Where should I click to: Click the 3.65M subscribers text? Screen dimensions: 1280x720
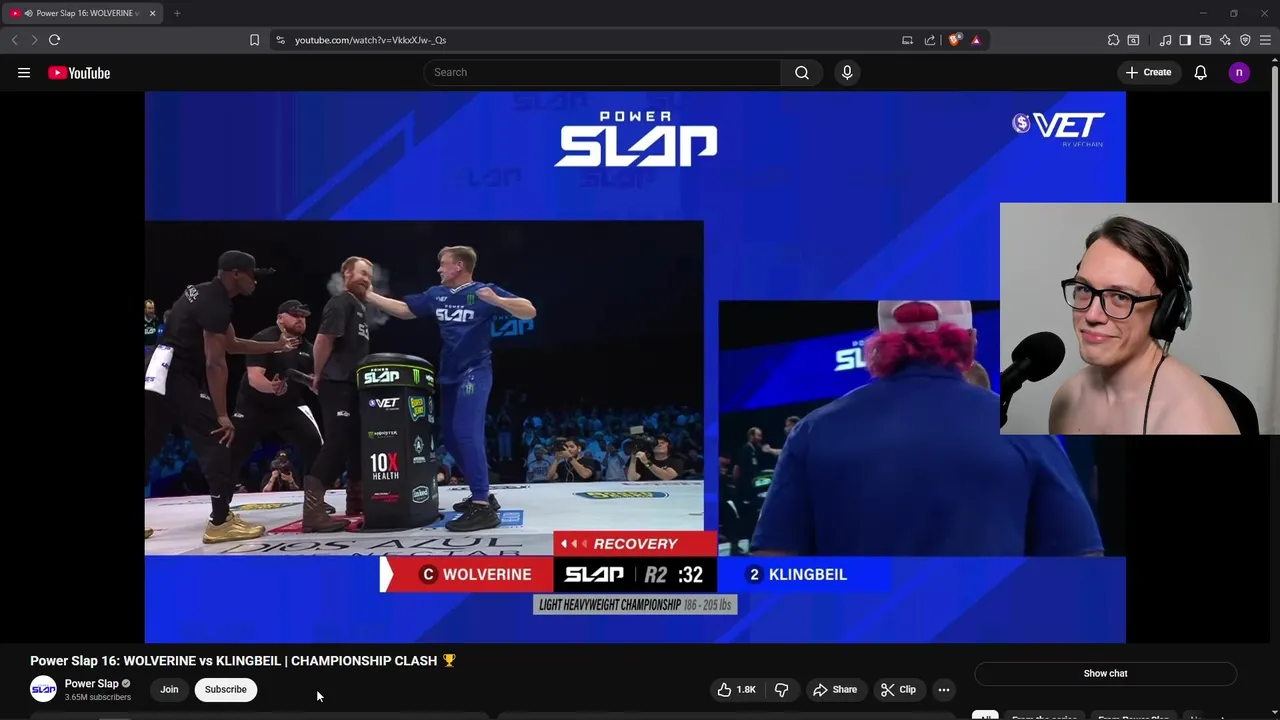(x=98, y=697)
